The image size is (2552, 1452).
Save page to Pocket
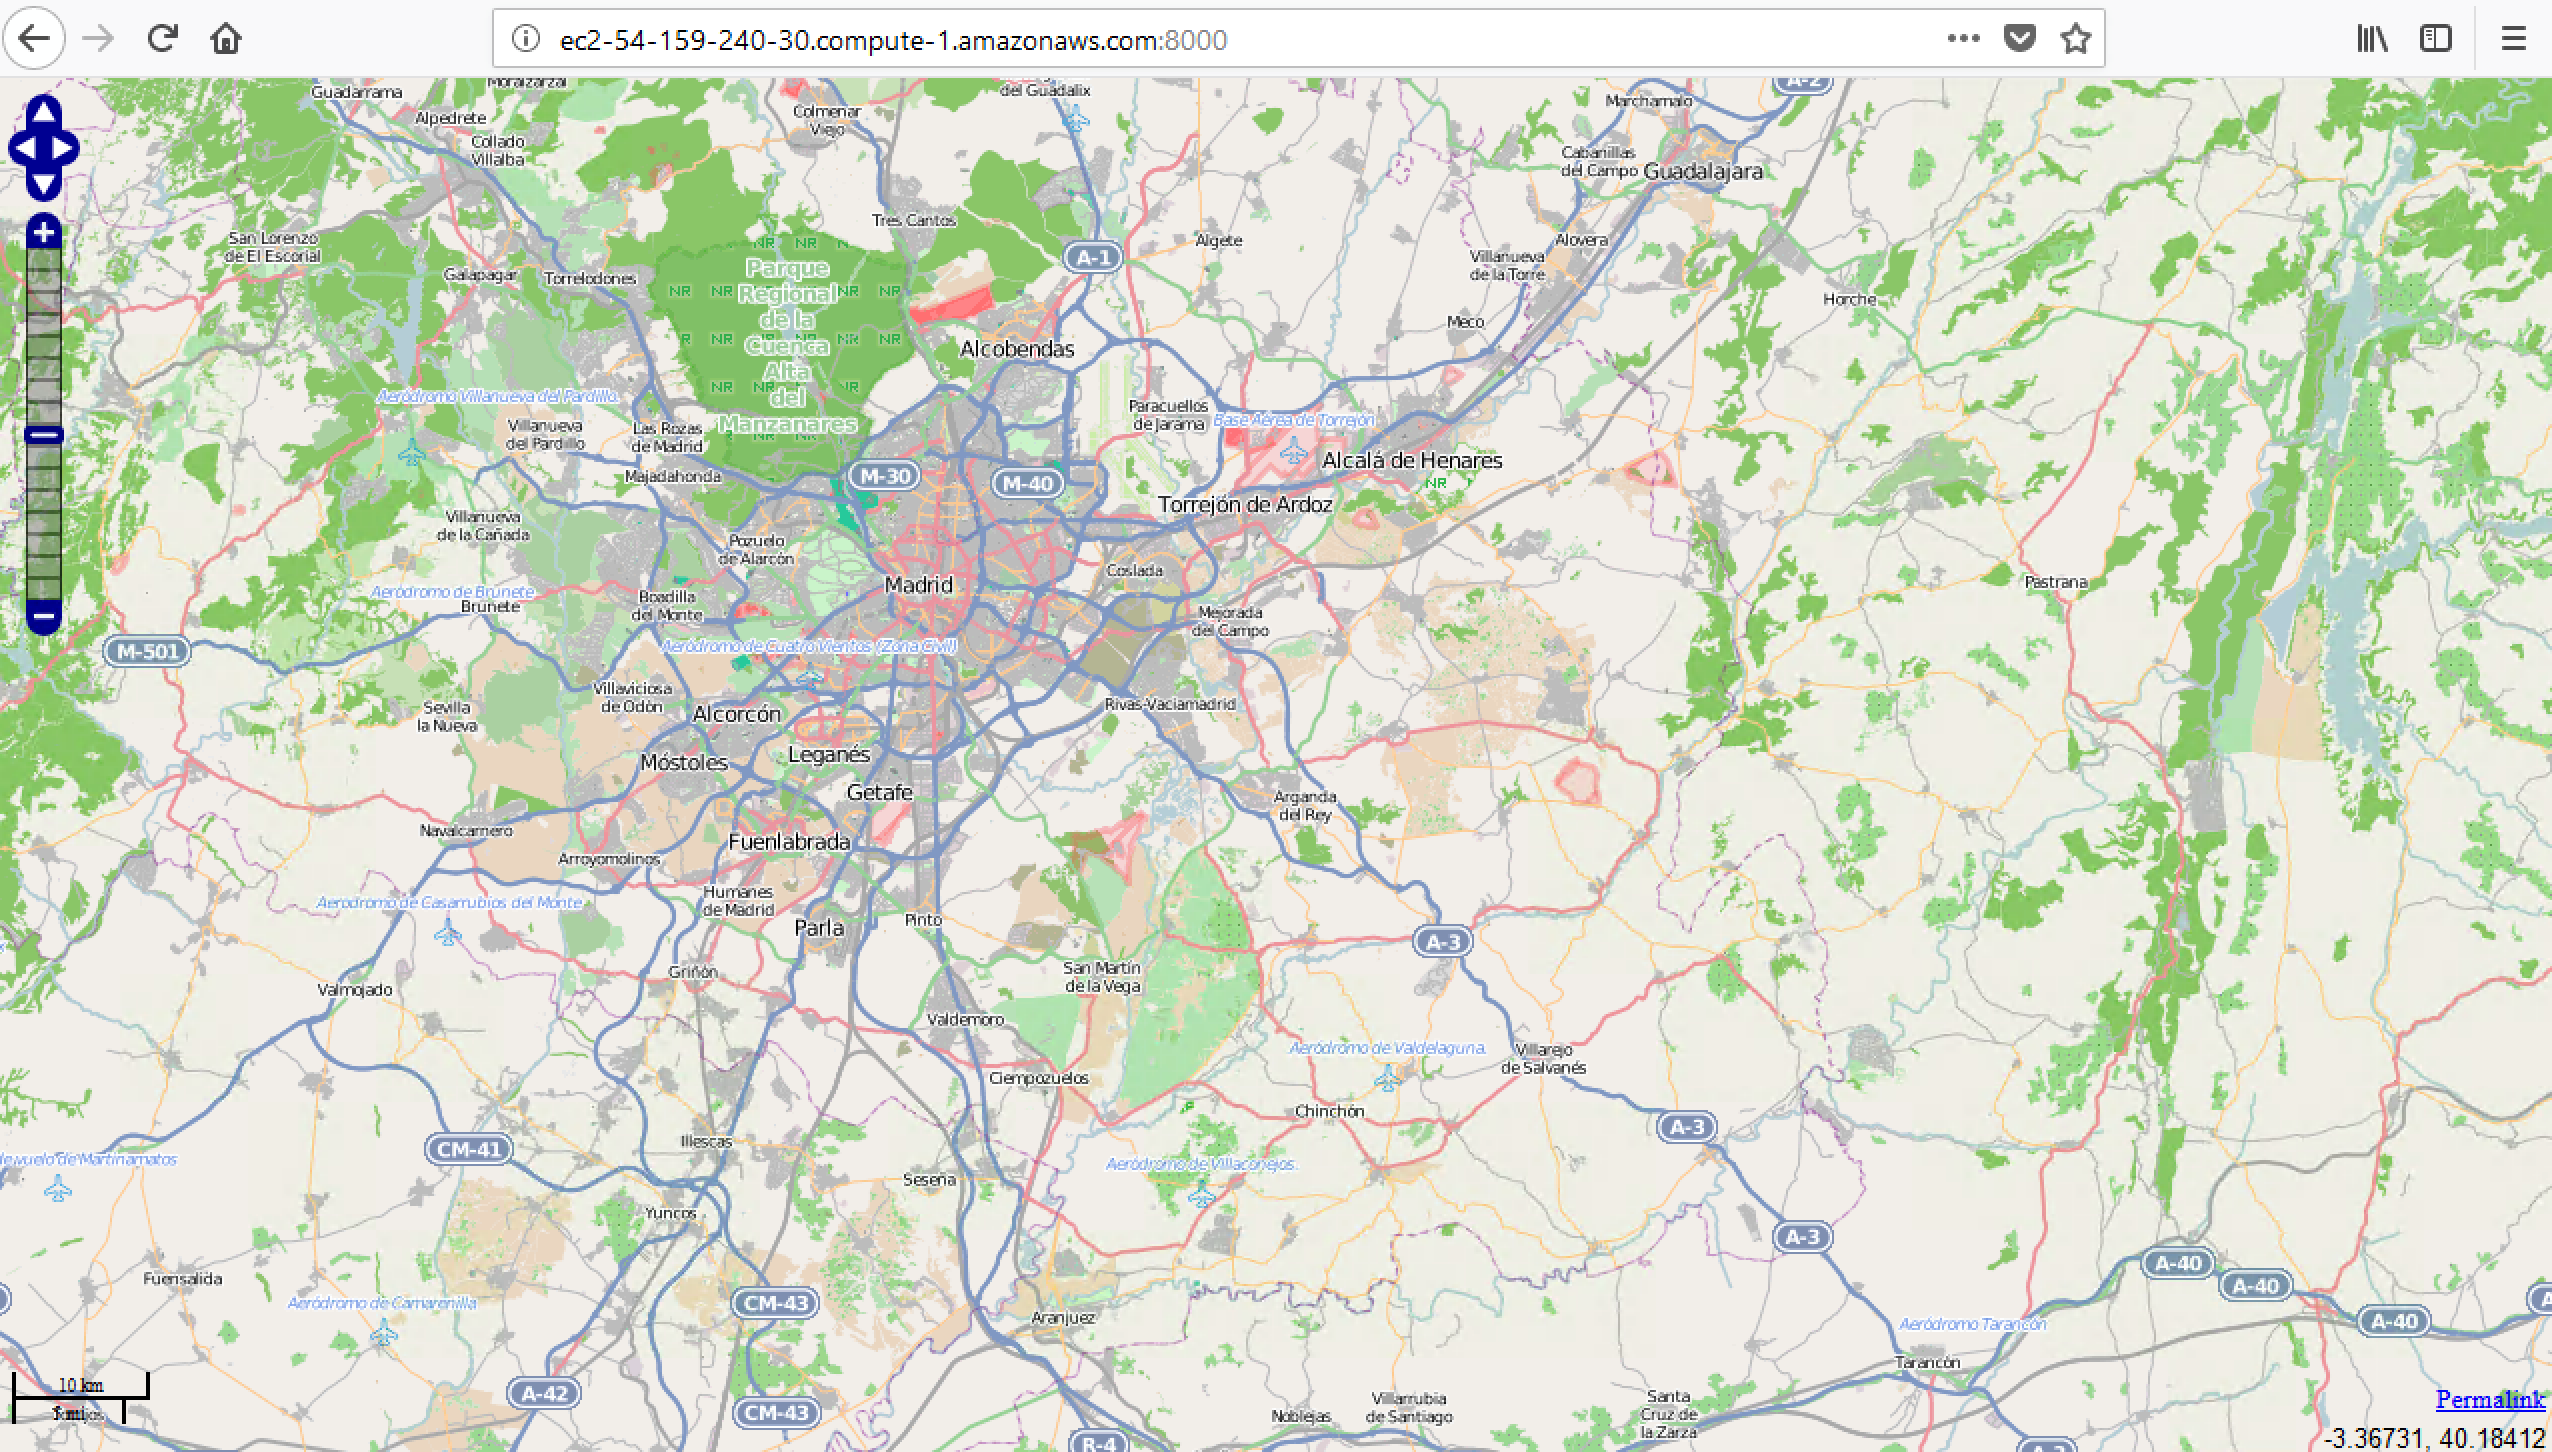pyautogui.click(x=2020, y=39)
